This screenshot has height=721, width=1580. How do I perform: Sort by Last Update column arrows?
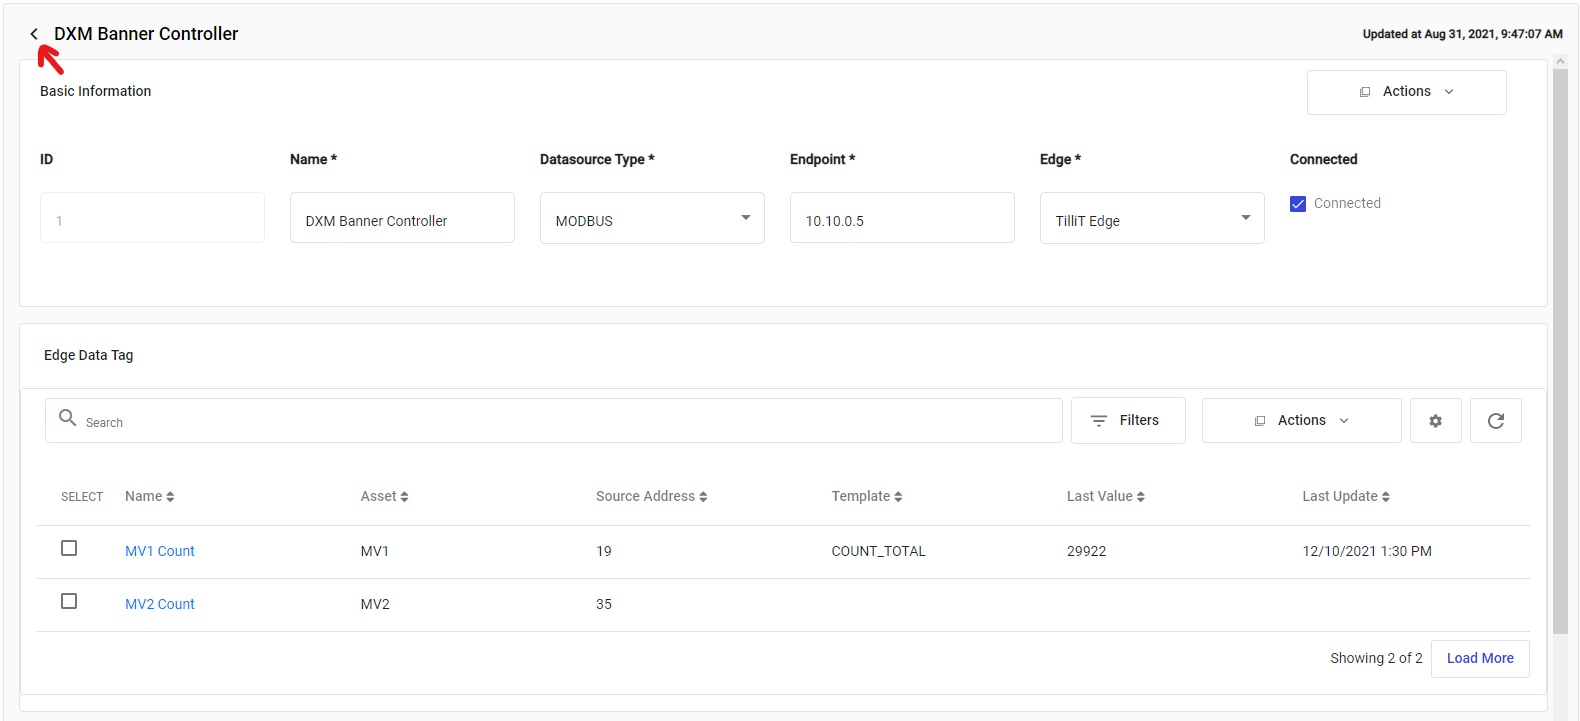point(1385,497)
